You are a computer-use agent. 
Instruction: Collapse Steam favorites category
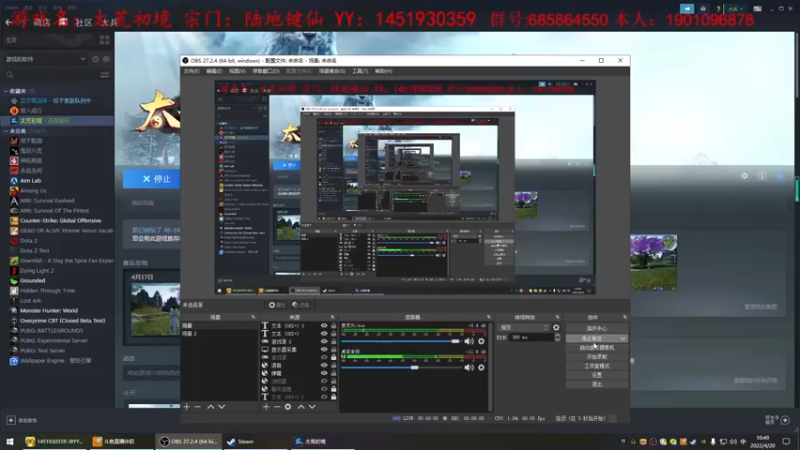point(6,91)
